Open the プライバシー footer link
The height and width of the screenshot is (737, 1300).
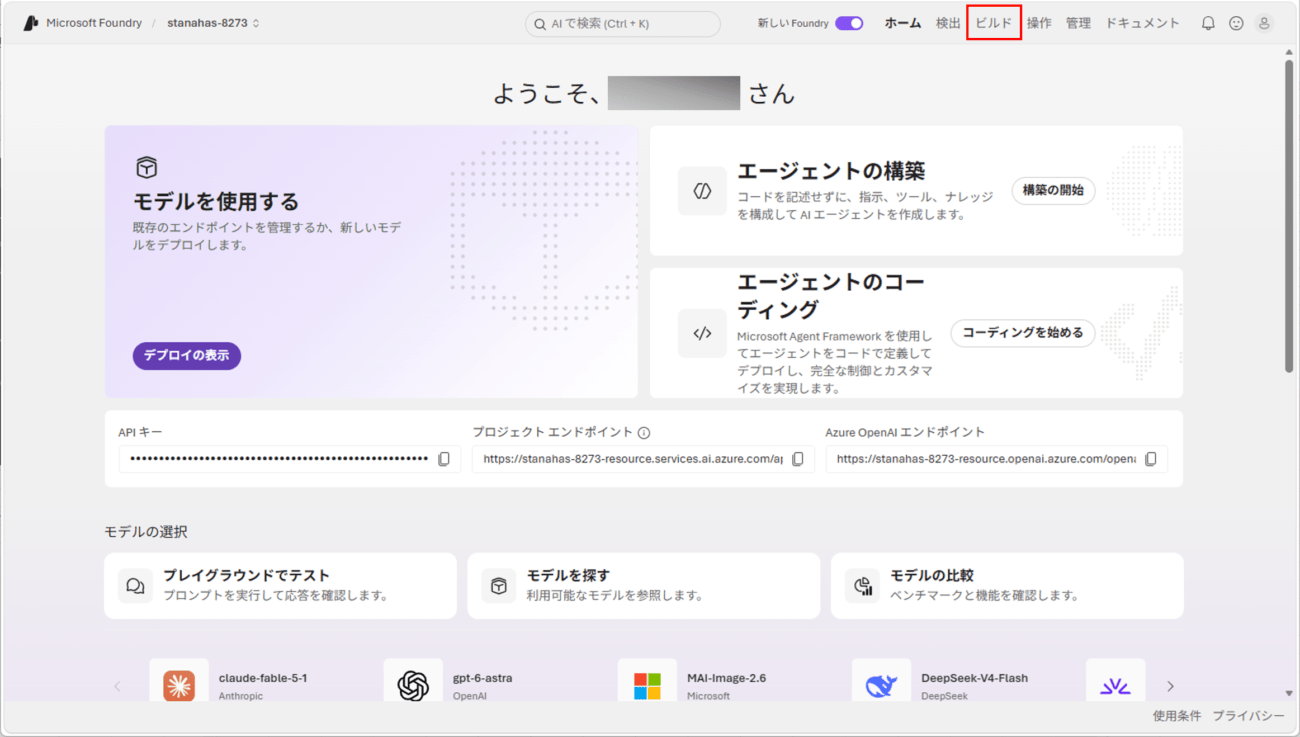coord(1249,716)
